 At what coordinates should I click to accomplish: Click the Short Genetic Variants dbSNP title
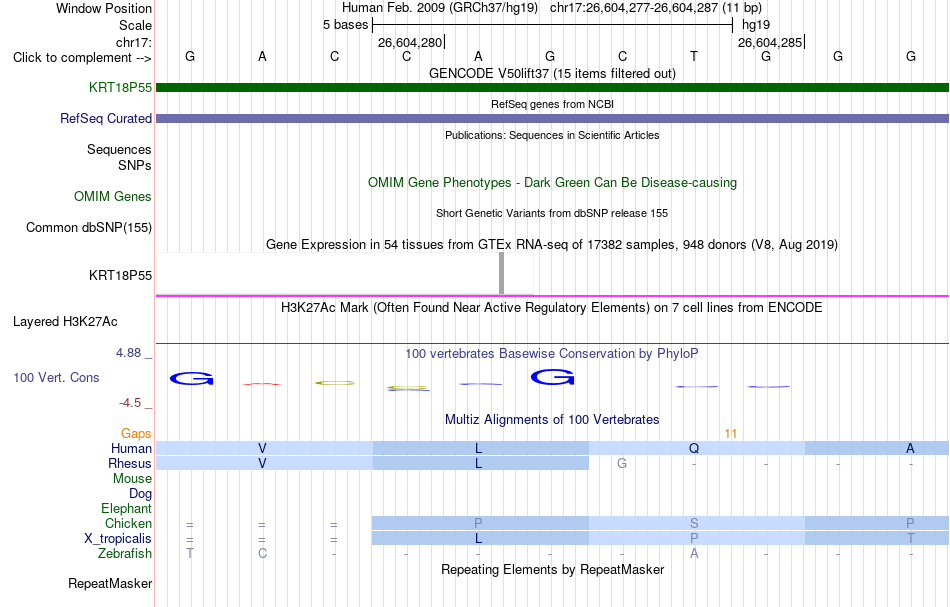pos(552,213)
